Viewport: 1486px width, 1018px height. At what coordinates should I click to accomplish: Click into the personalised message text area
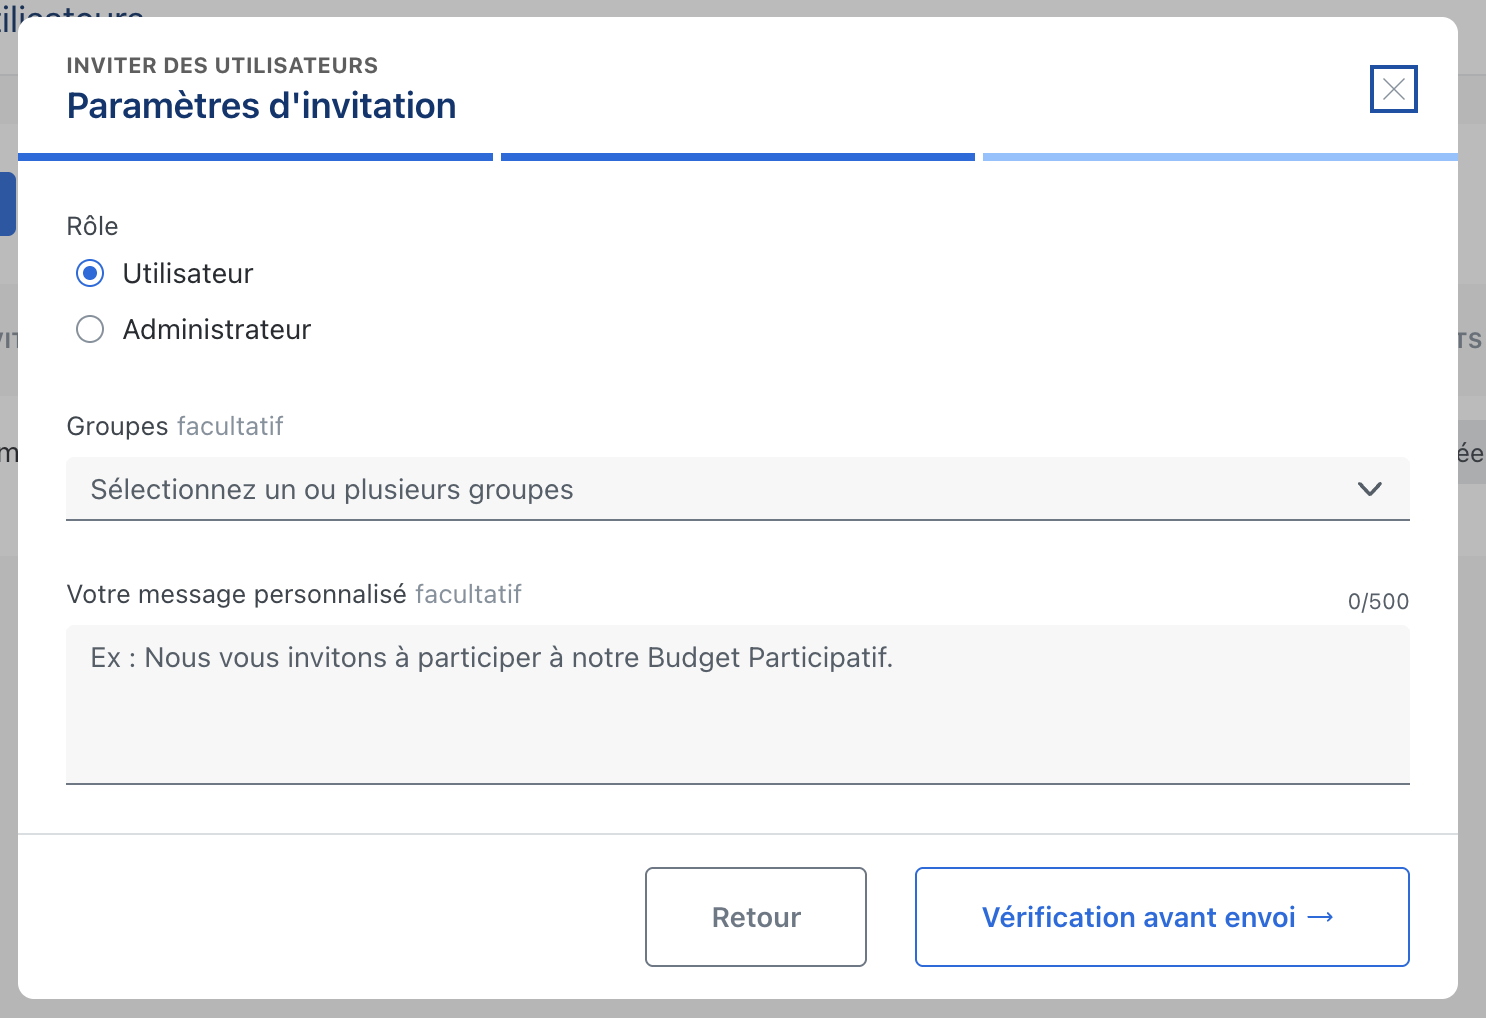coord(737,705)
